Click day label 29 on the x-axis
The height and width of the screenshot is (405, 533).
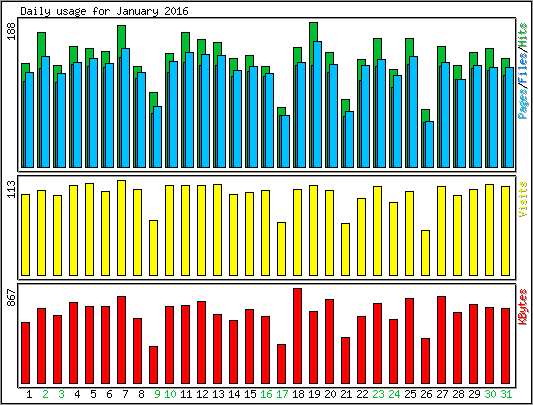[474, 394]
